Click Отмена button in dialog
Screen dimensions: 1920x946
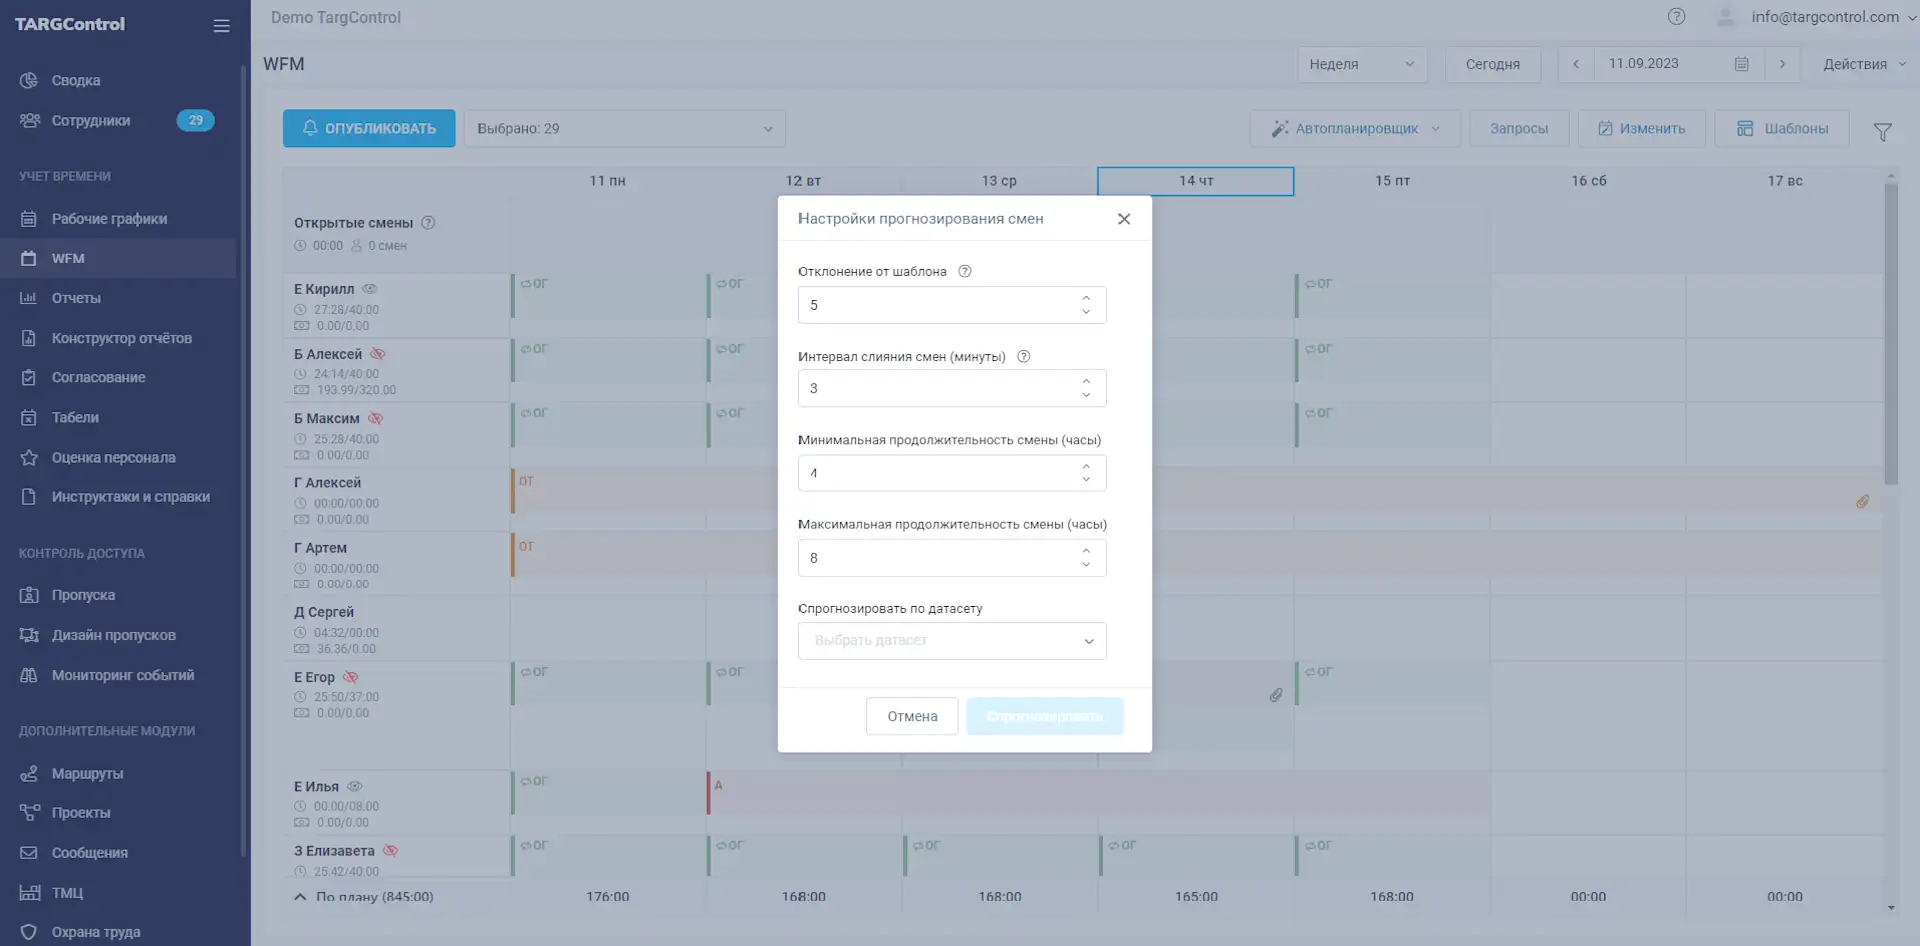click(x=912, y=716)
